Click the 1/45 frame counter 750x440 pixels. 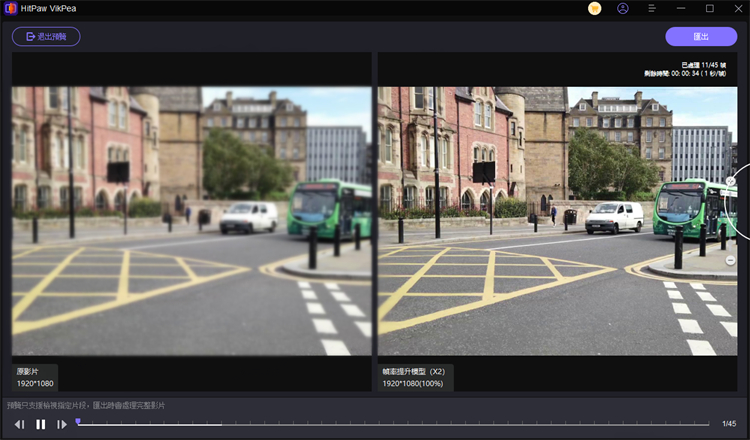coord(729,424)
